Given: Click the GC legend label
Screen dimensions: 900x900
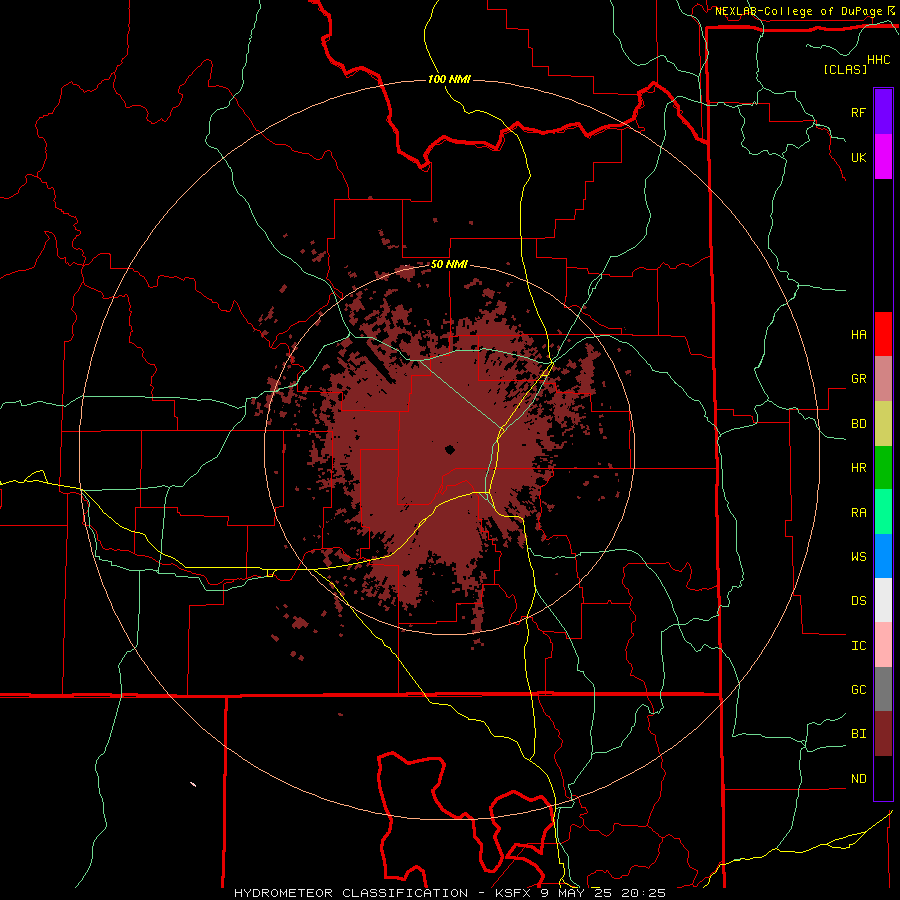Looking at the screenshot, I should [858, 690].
